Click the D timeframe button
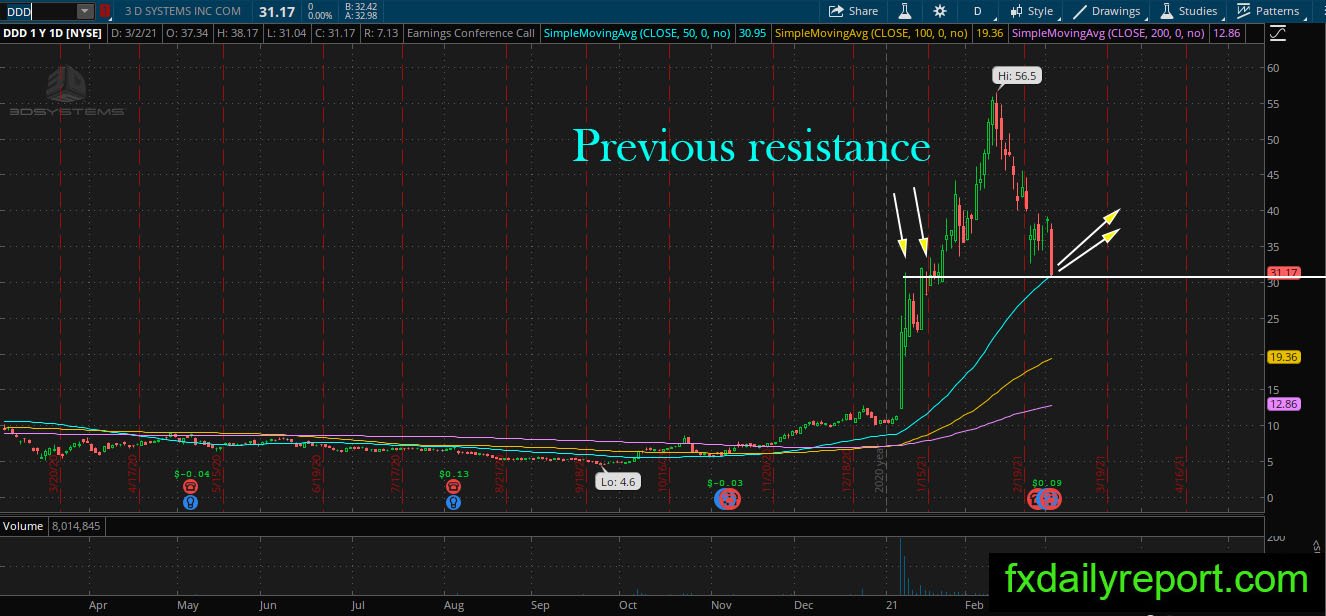Image resolution: width=1326 pixels, height=616 pixels. [x=977, y=11]
